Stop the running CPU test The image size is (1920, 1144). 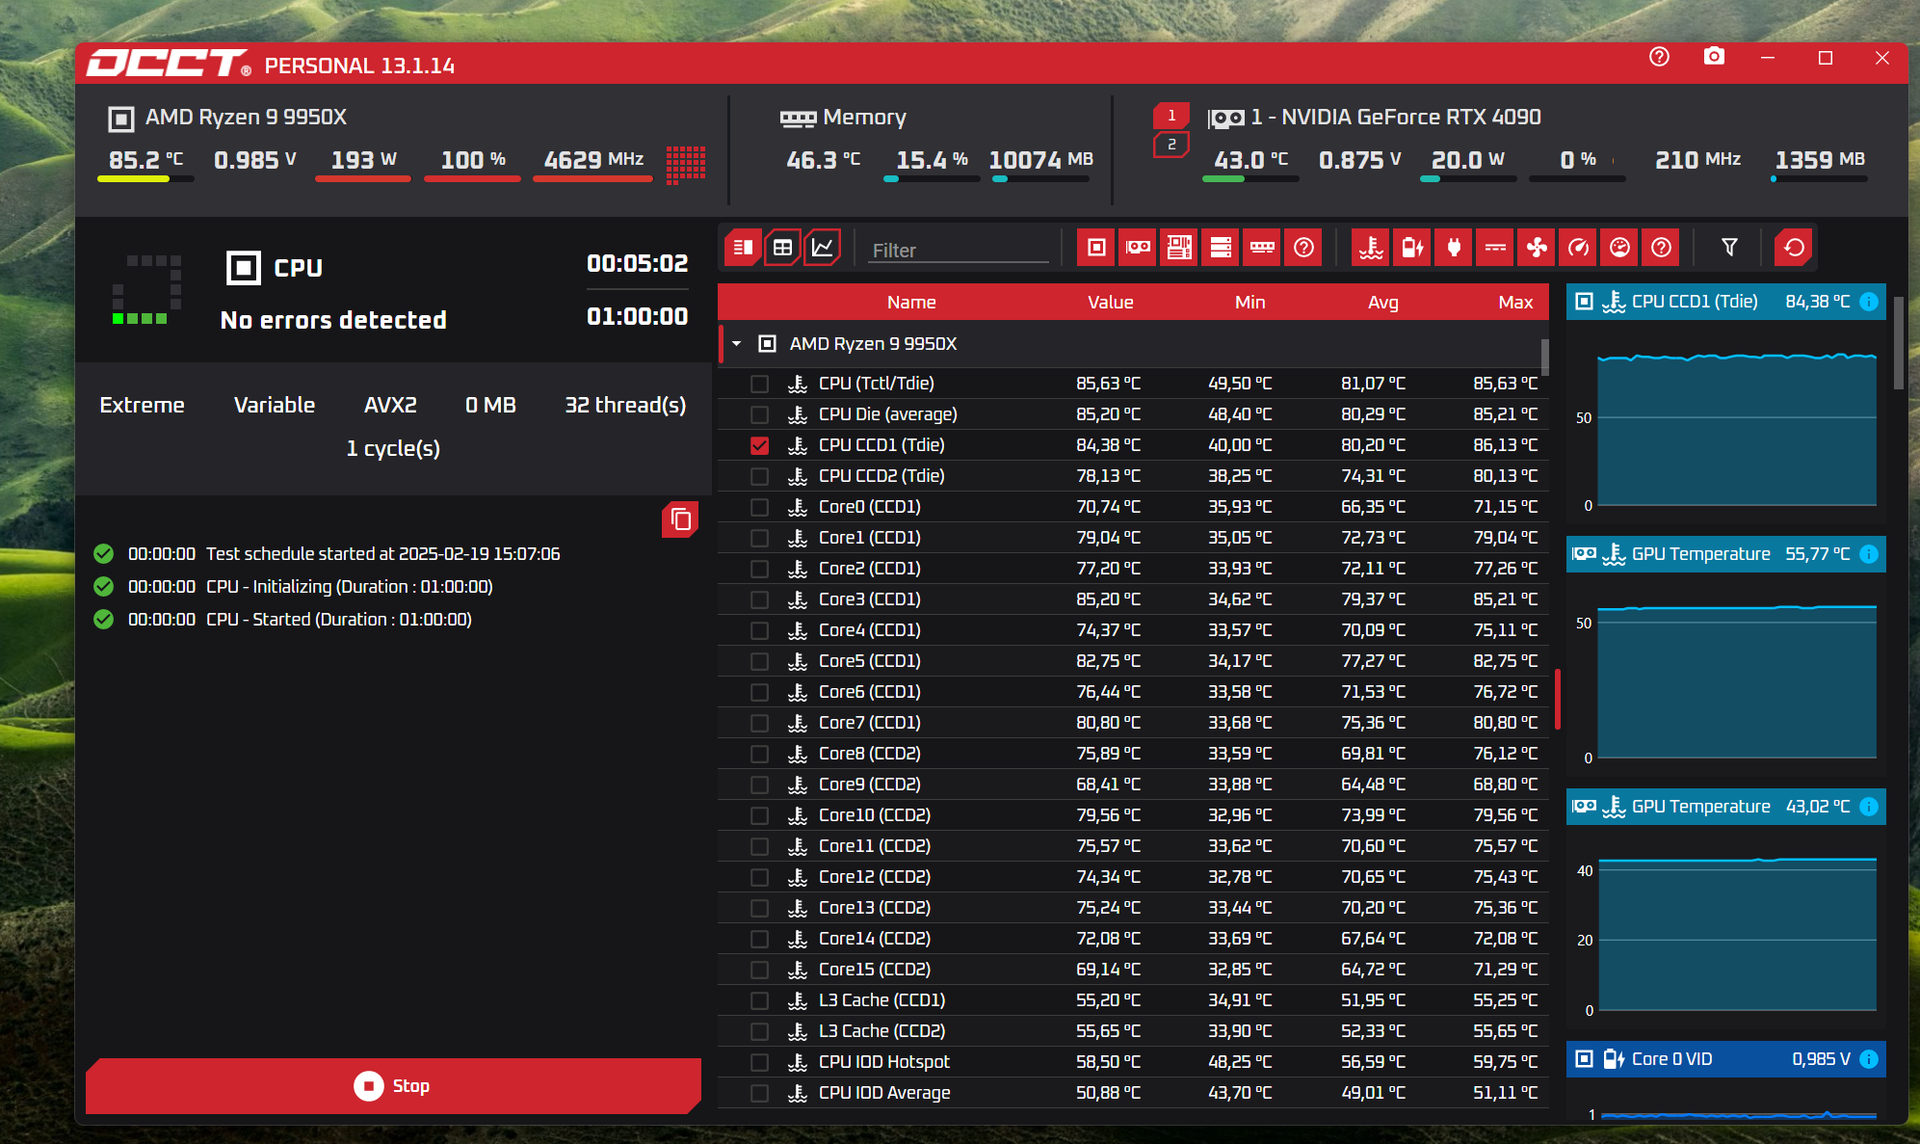coord(393,1086)
